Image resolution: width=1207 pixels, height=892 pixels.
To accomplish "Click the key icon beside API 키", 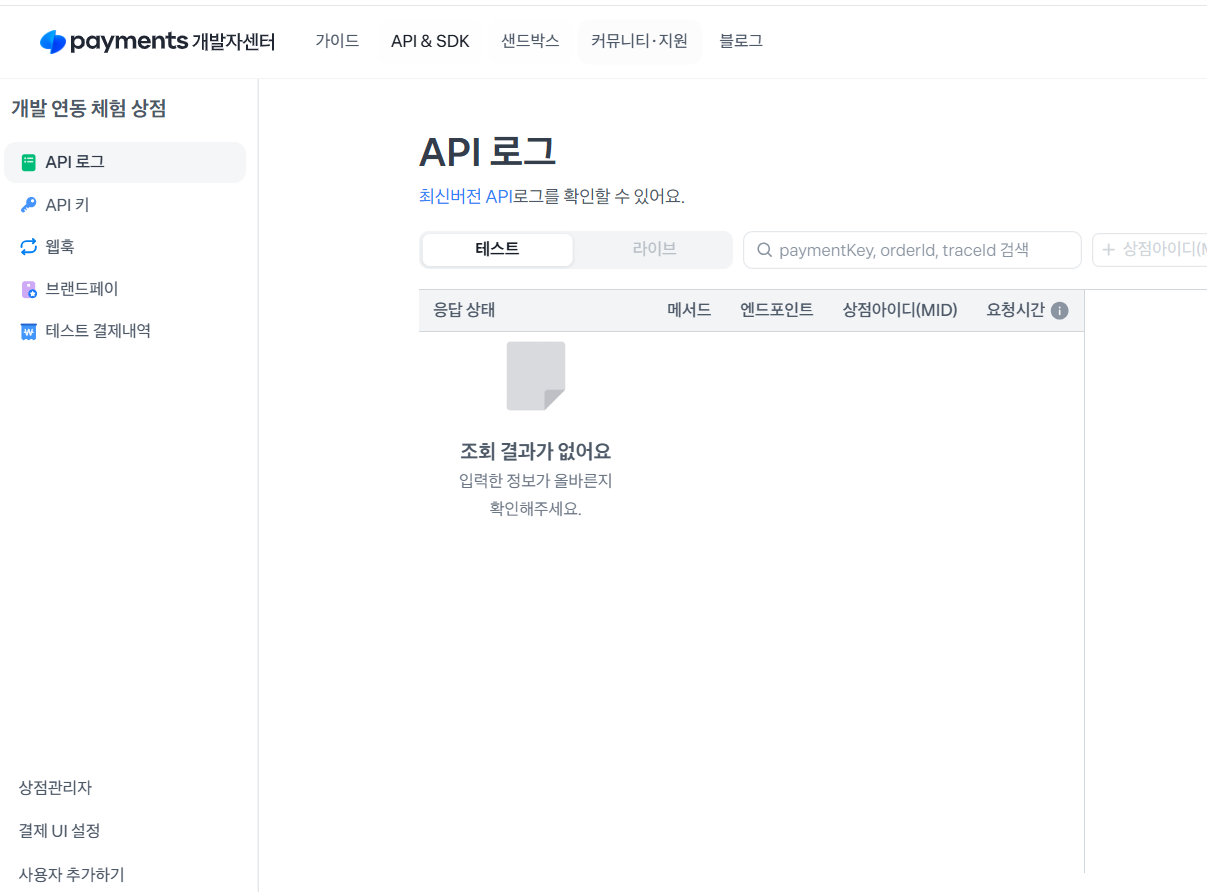I will click(x=28, y=205).
